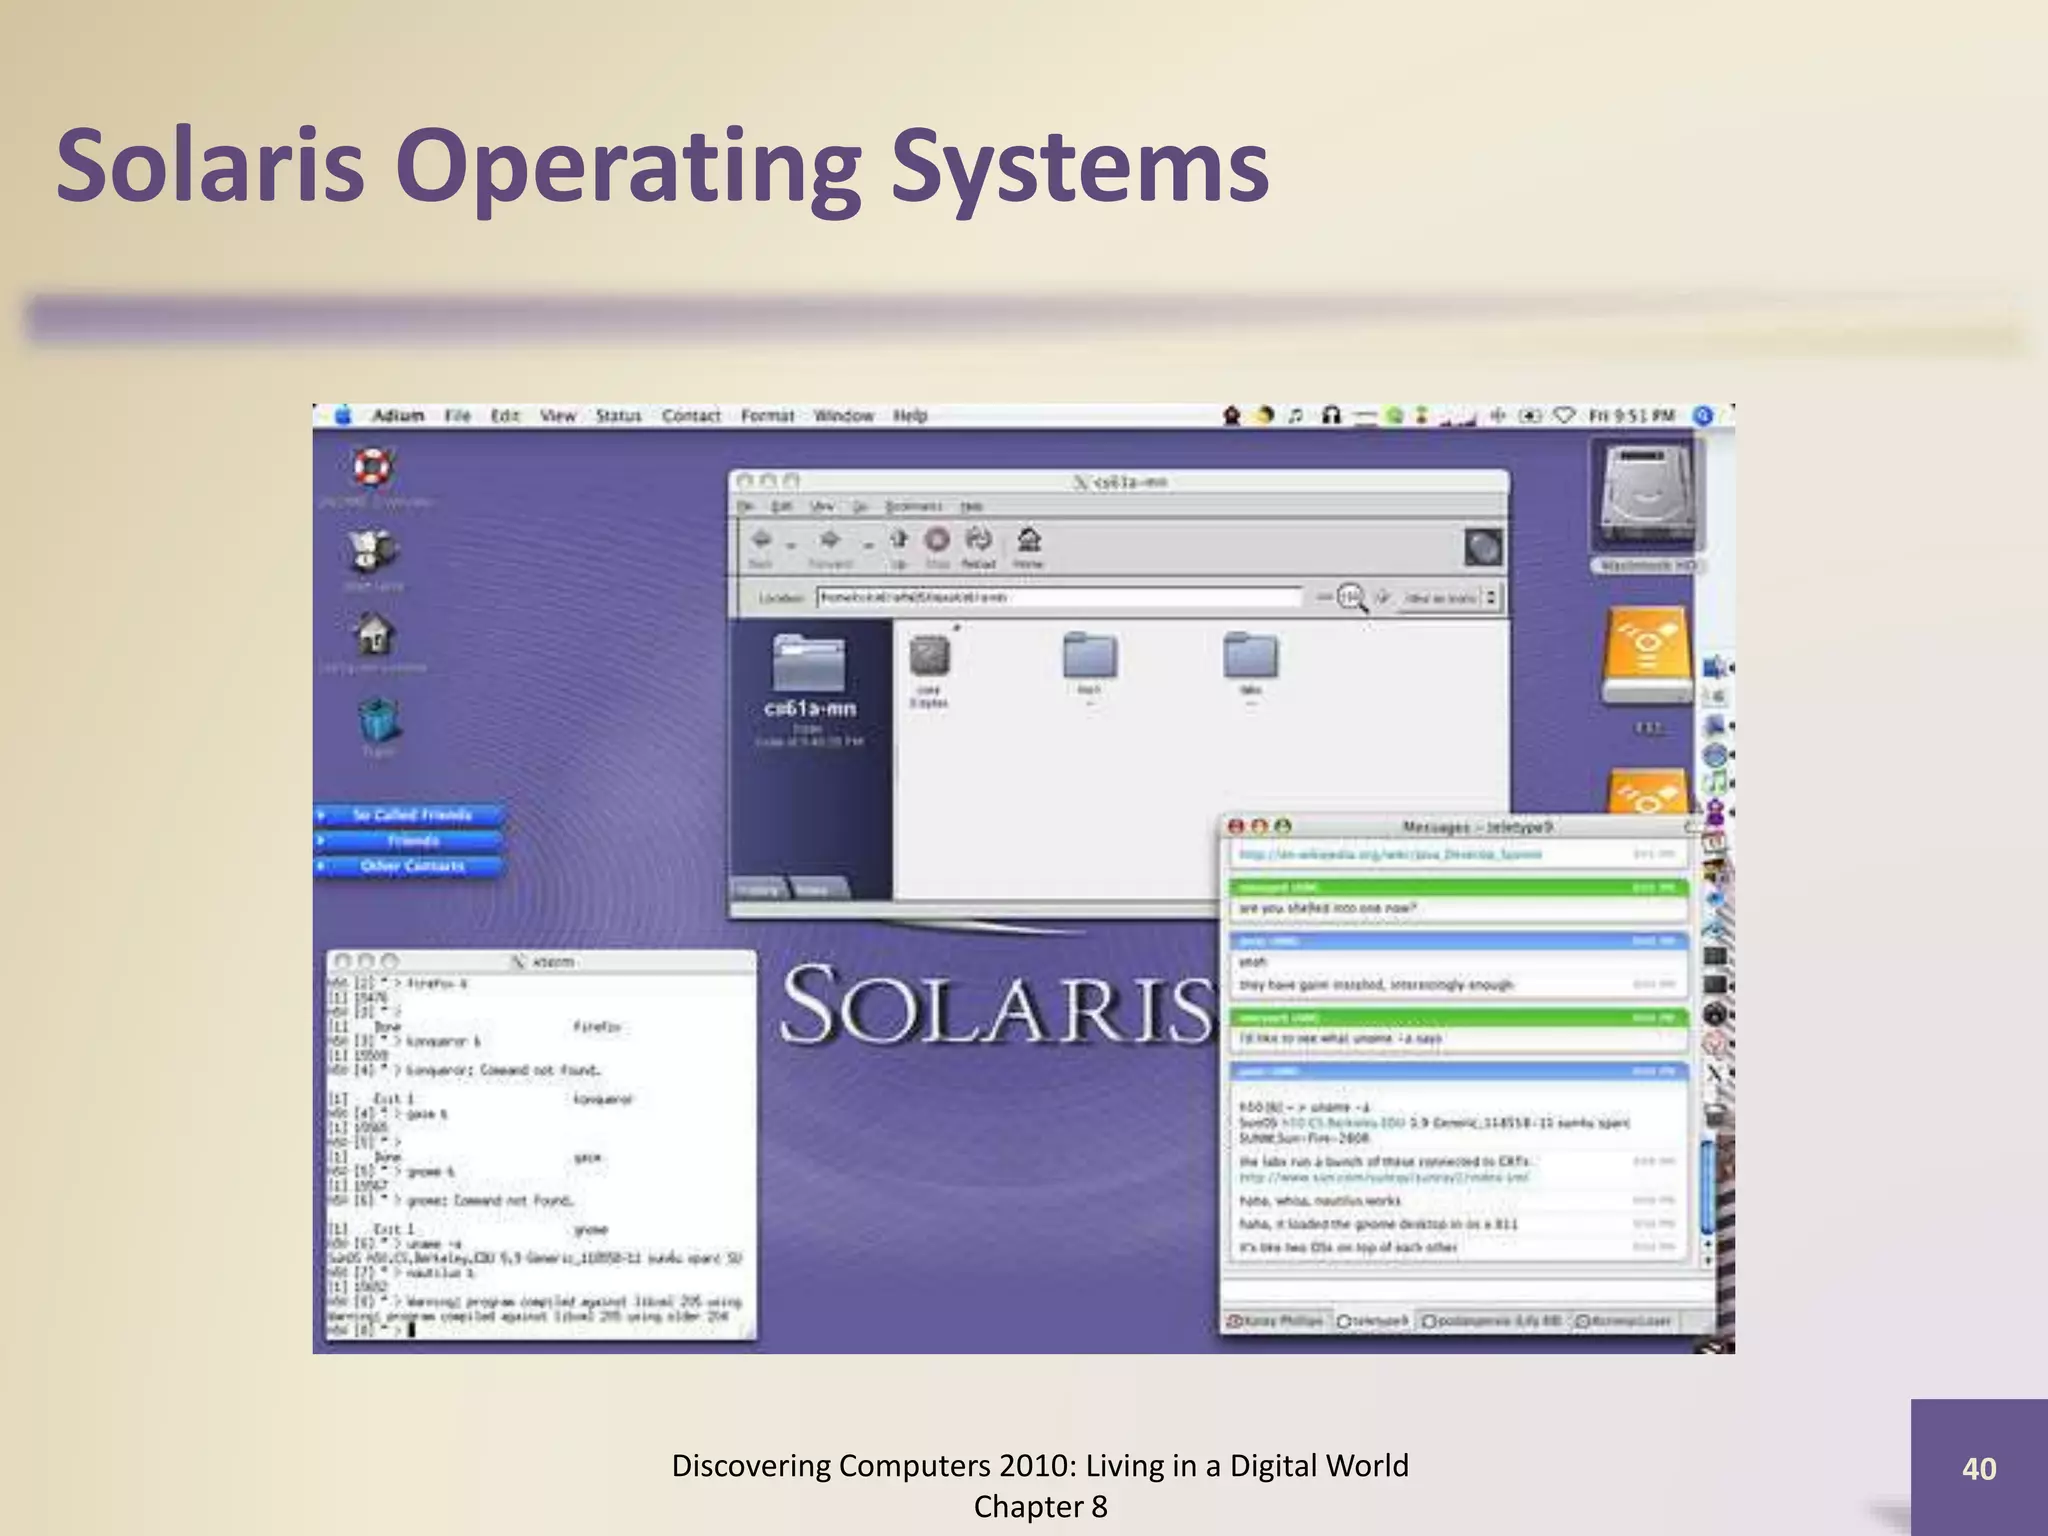Image resolution: width=2048 pixels, height=1536 pixels.
Task: Open the folder beside the core file
Action: coord(1090,656)
